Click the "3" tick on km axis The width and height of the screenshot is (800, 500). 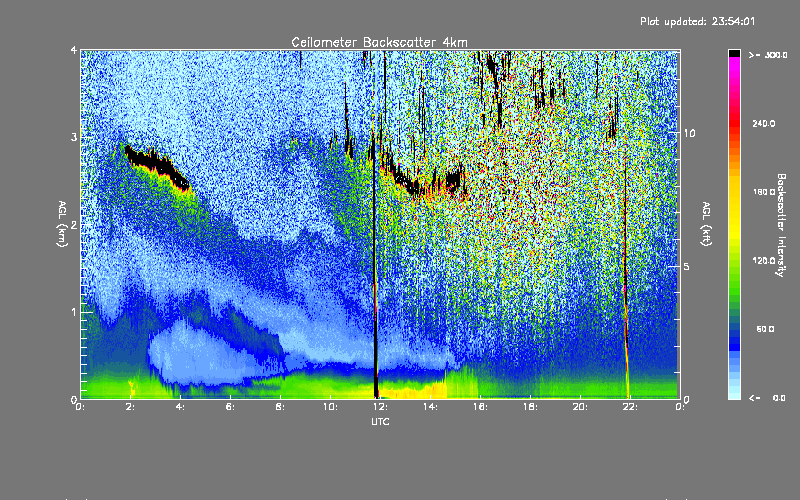[x=74, y=137]
